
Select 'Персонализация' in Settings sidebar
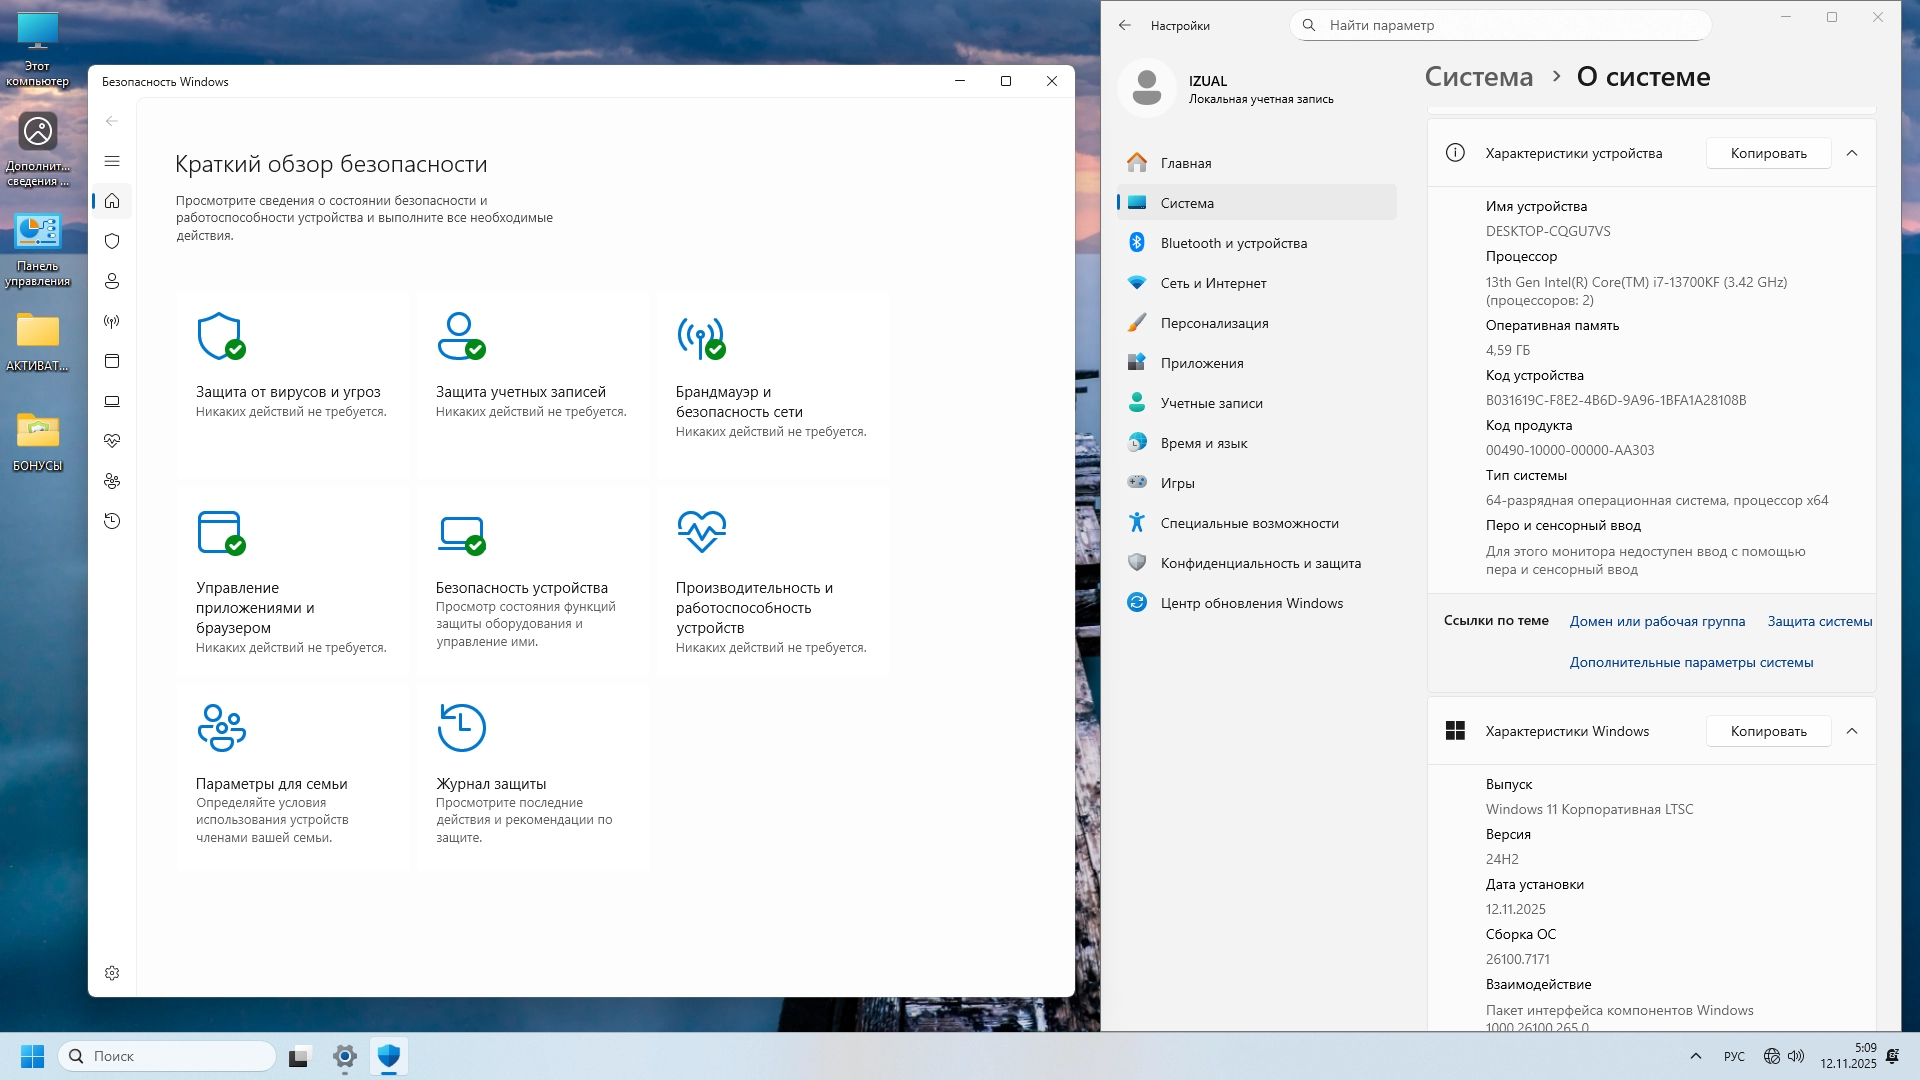click(x=1214, y=323)
